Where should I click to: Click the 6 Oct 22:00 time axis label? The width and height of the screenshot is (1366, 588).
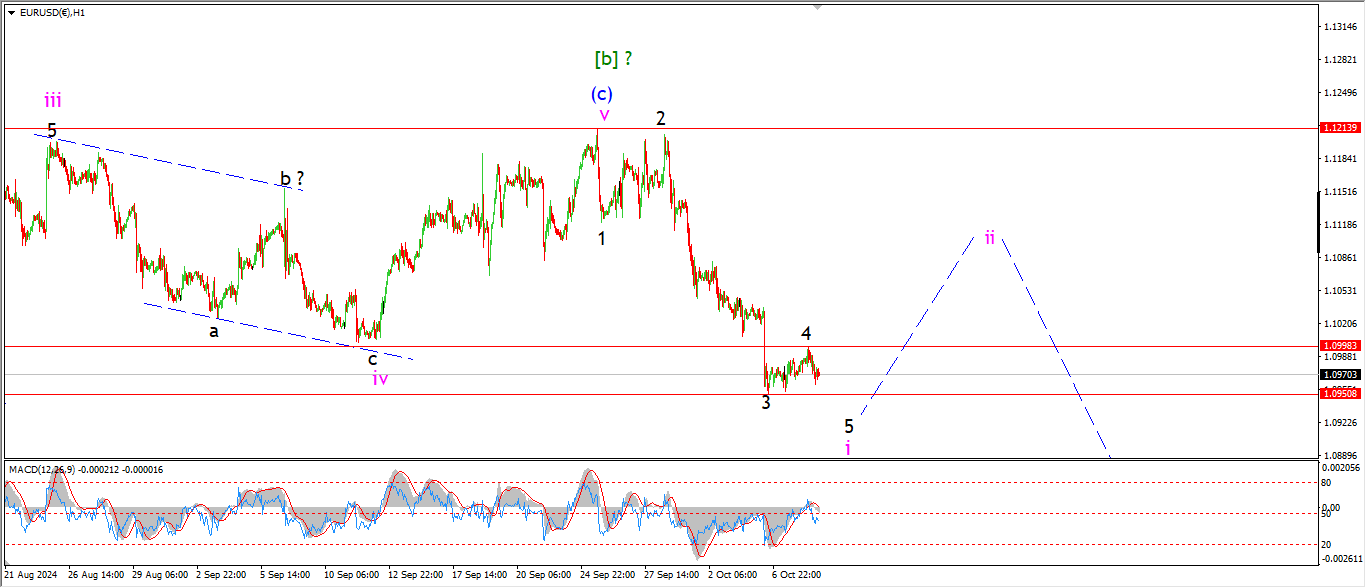click(x=795, y=575)
